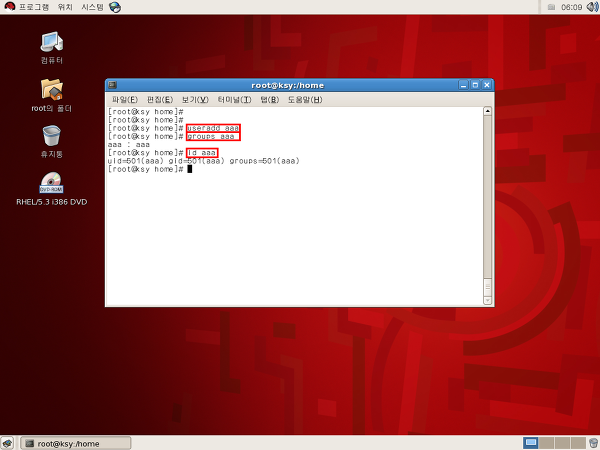Open the 탭(B) menu in terminal

click(270, 100)
